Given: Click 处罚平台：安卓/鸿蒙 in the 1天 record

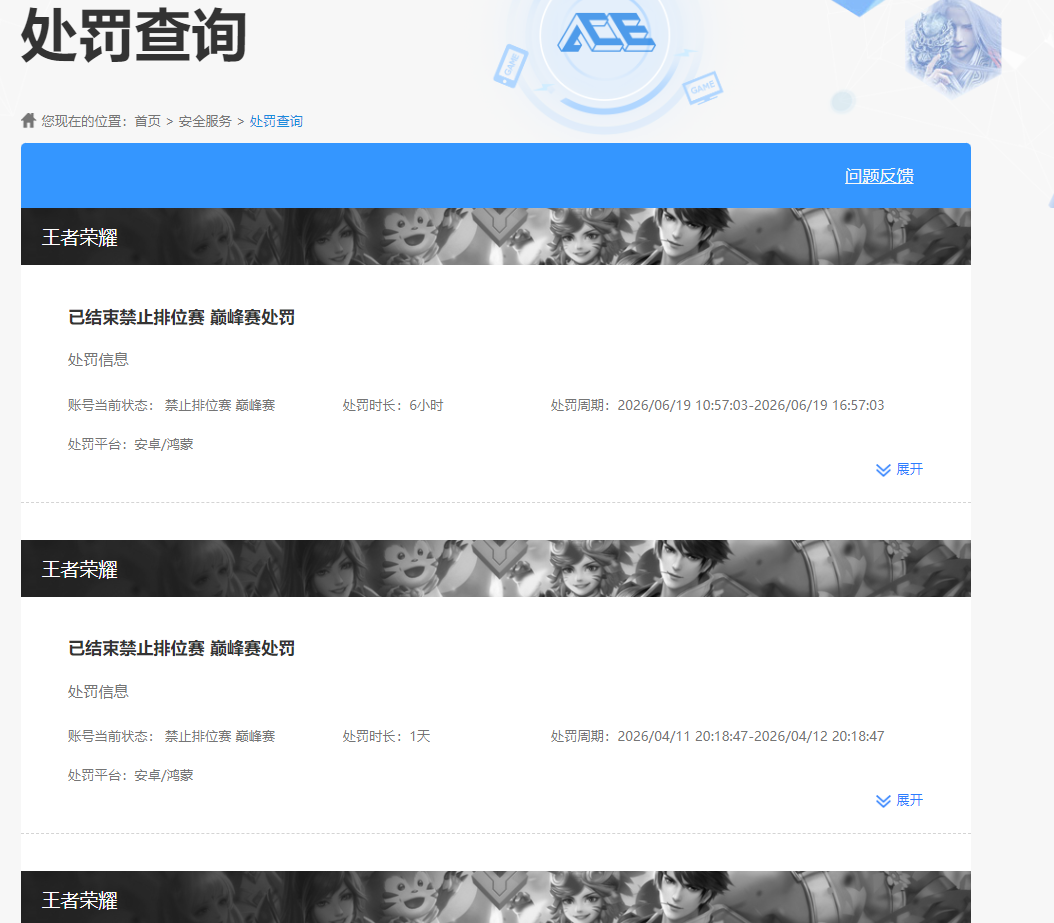Looking at the screenshot, I should pyautogui.click(x=130, y=775).
